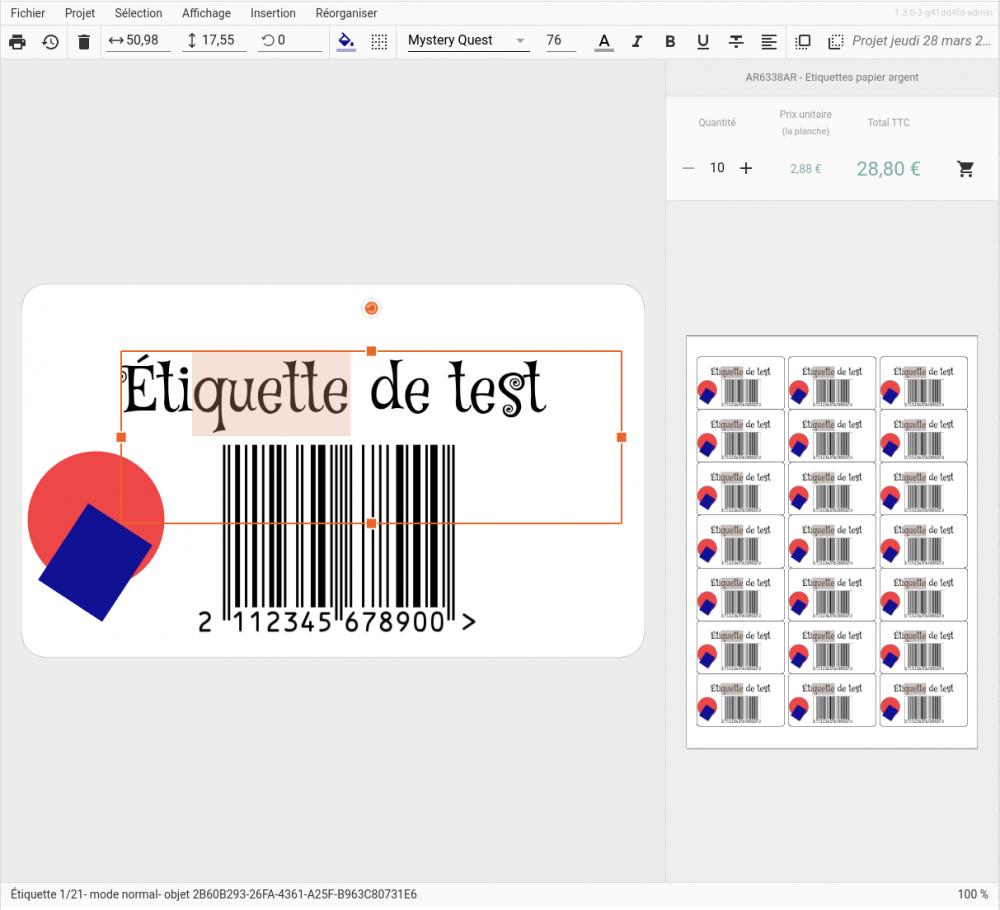Click the solid square with dotted outline icon
1000x910 pixels.
click(x=803, y=41)
